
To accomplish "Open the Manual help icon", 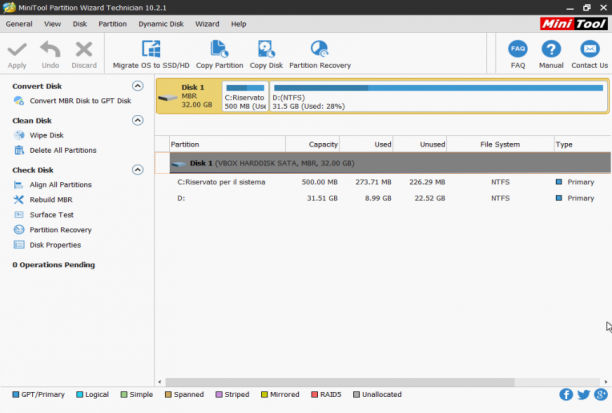I will (x=551, y=49).
